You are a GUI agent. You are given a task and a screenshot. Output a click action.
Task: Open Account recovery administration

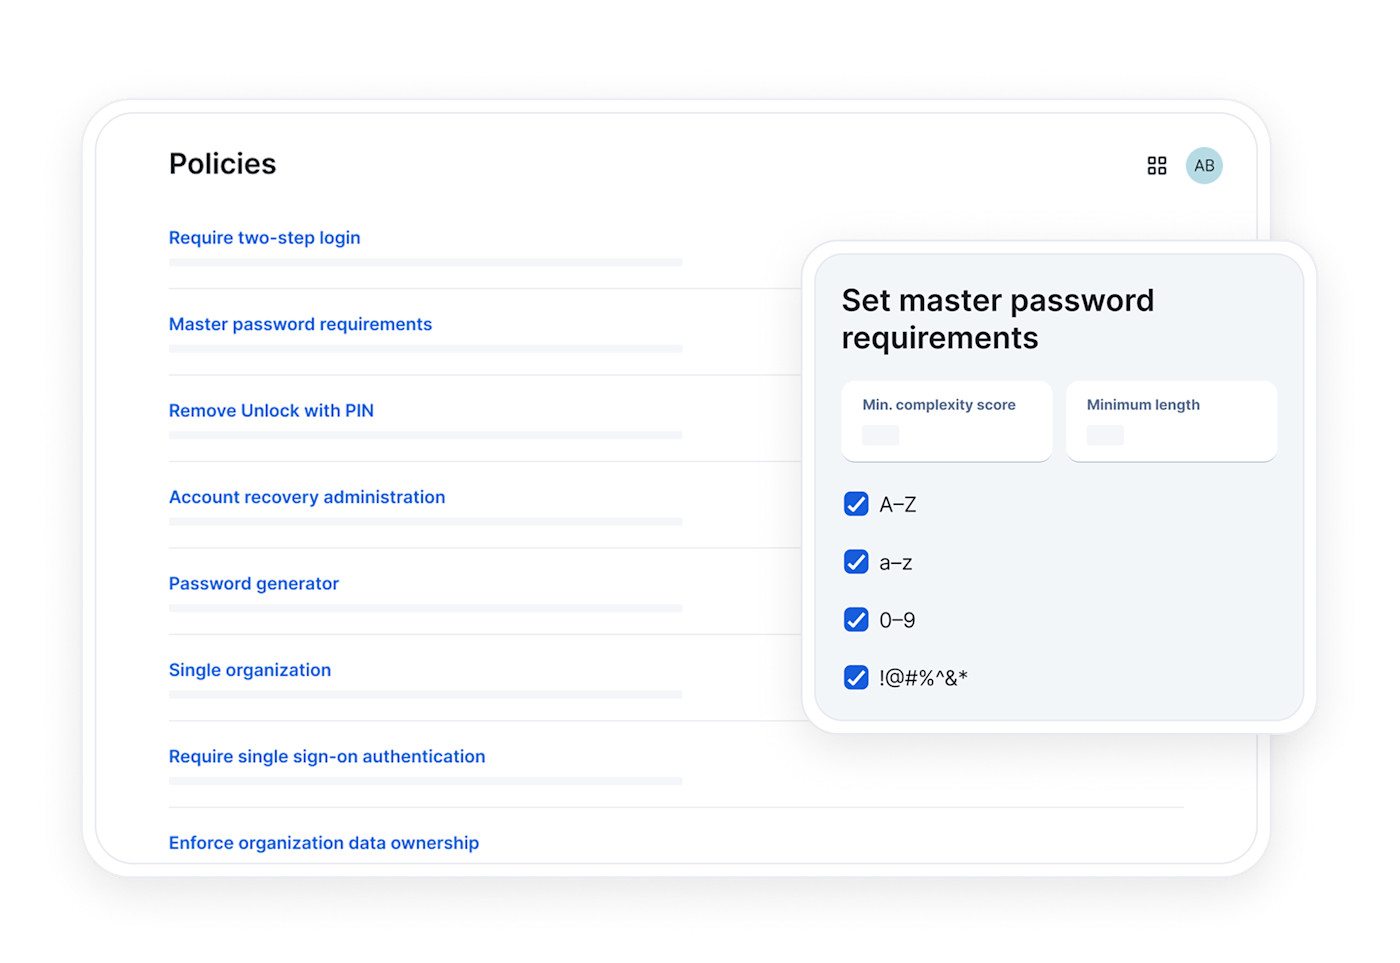[307, 497]
